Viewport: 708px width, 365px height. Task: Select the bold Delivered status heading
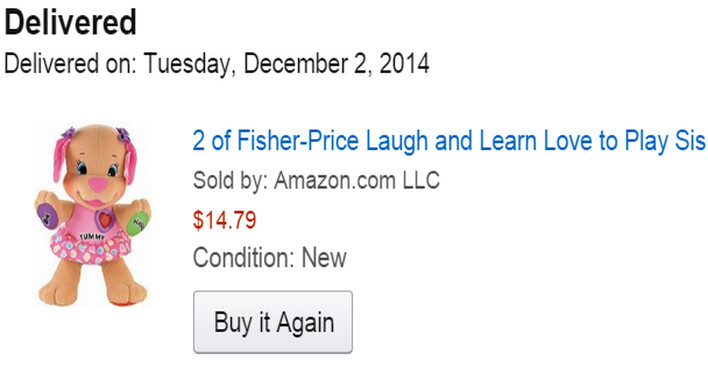[x=70, y=22]
